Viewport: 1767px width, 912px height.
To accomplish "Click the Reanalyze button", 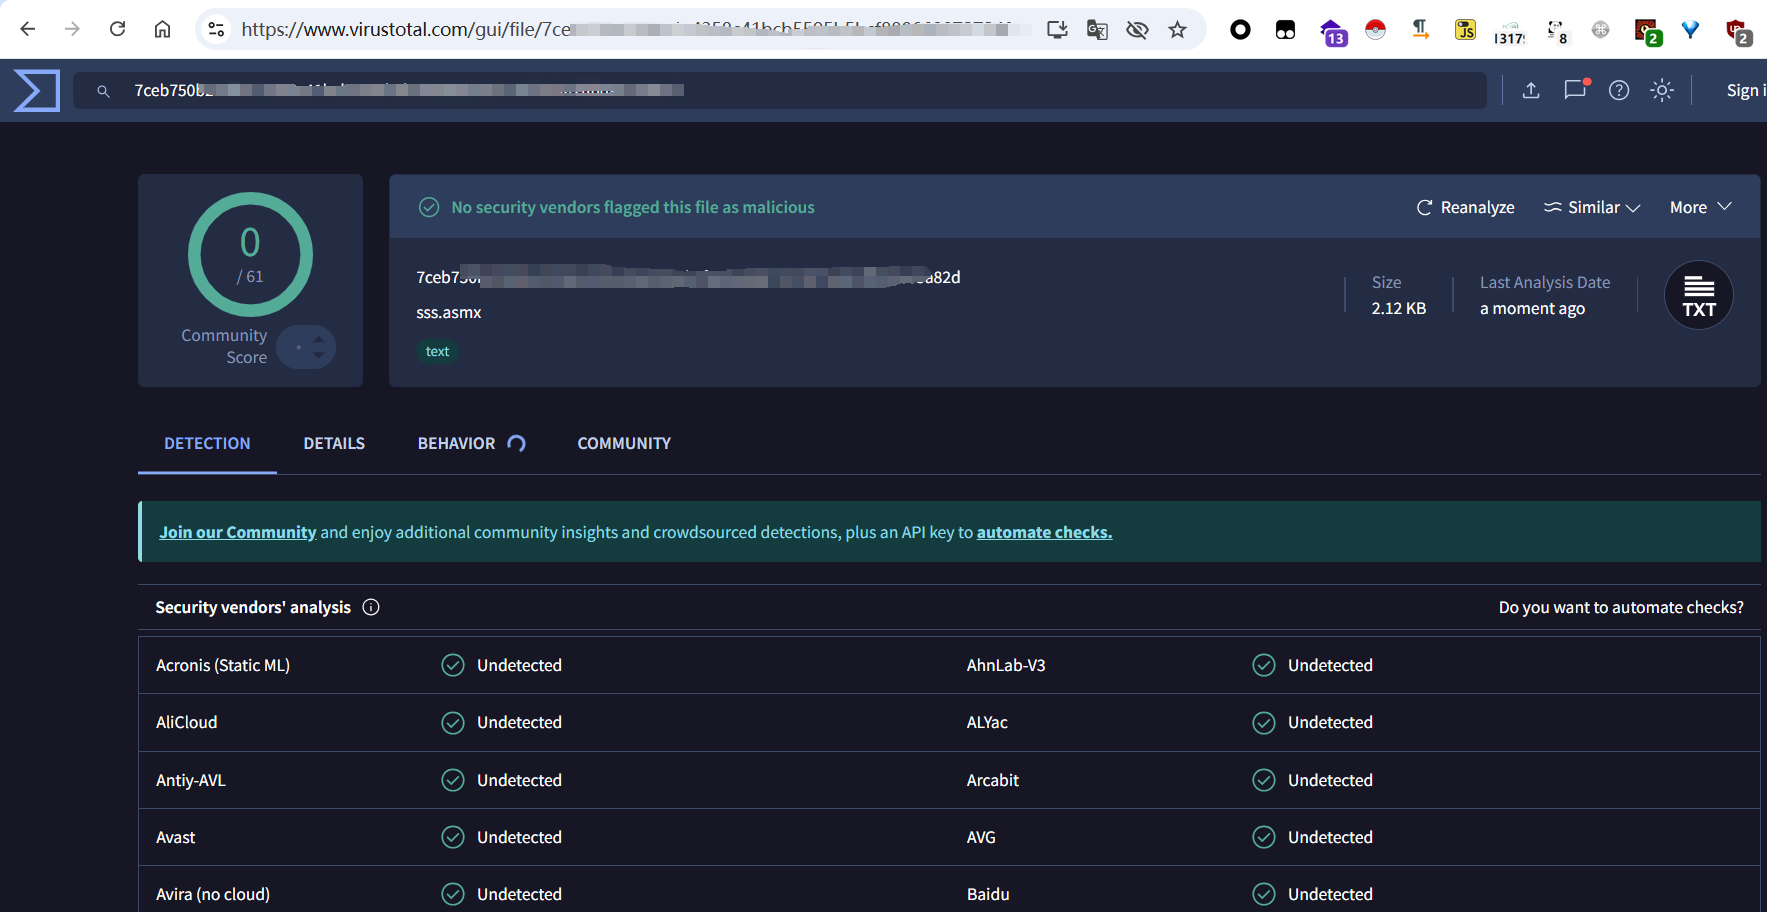I will point(1465,207).
